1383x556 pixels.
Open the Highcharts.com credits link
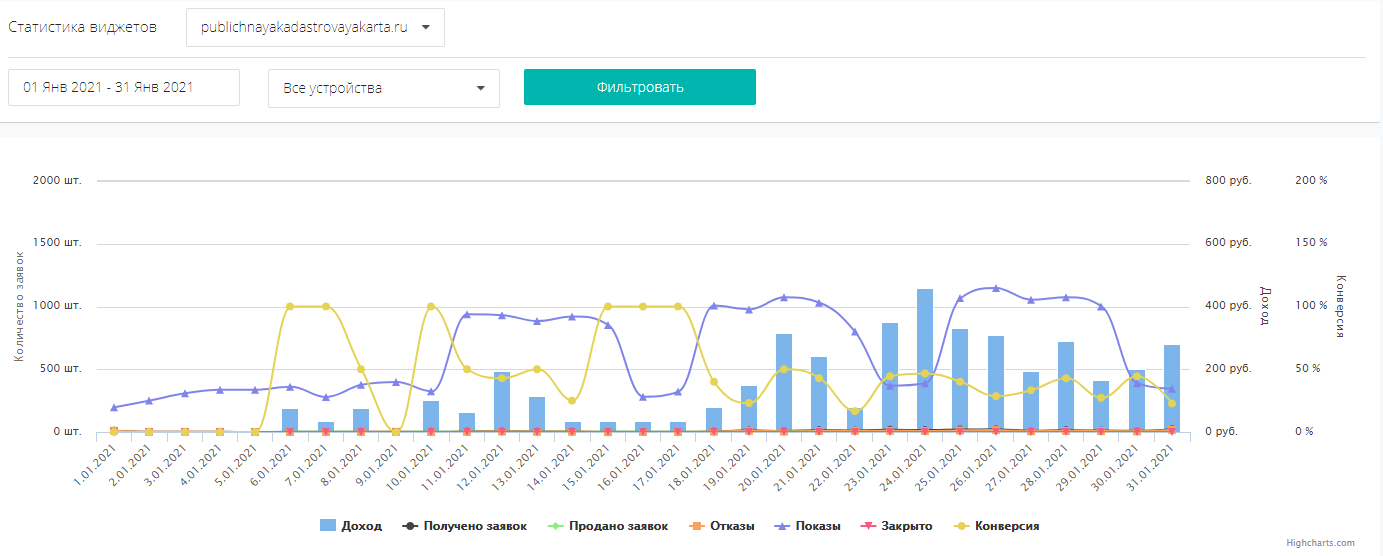[1321, 543]
